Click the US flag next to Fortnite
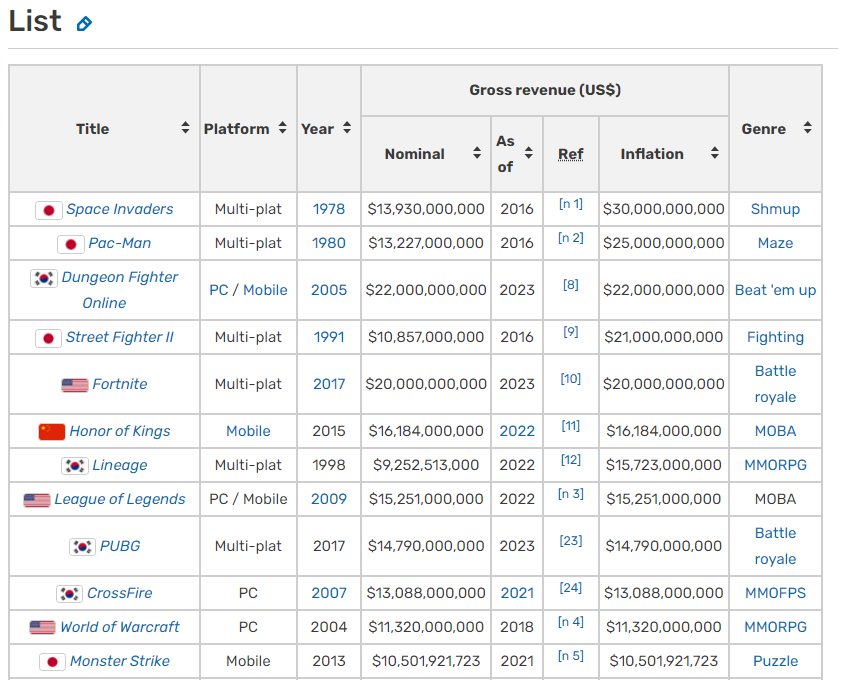This screenshot has width=842, height=680. coord(75,385)
